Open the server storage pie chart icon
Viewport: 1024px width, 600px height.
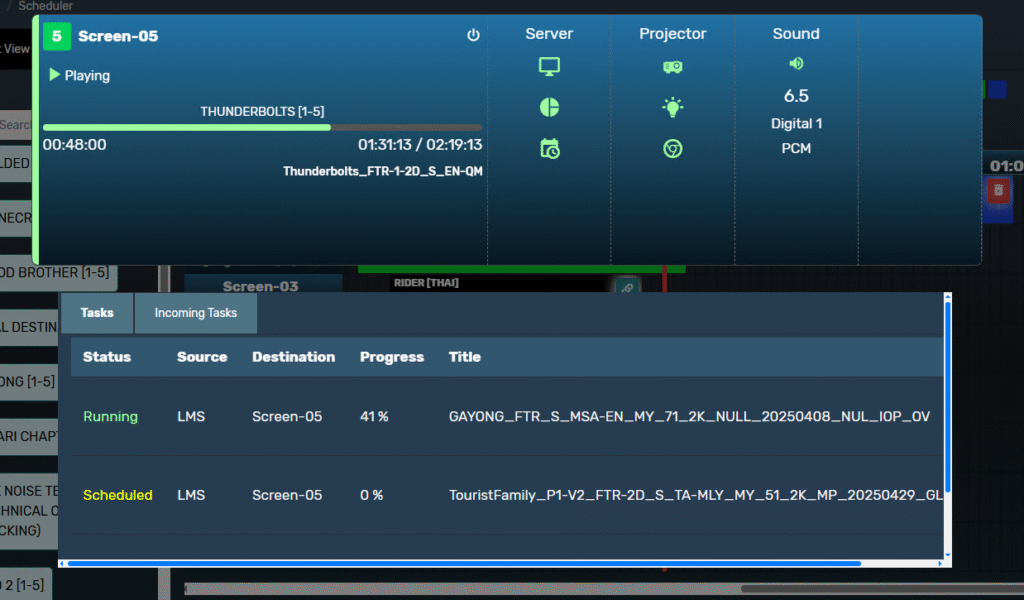(549, 107)
